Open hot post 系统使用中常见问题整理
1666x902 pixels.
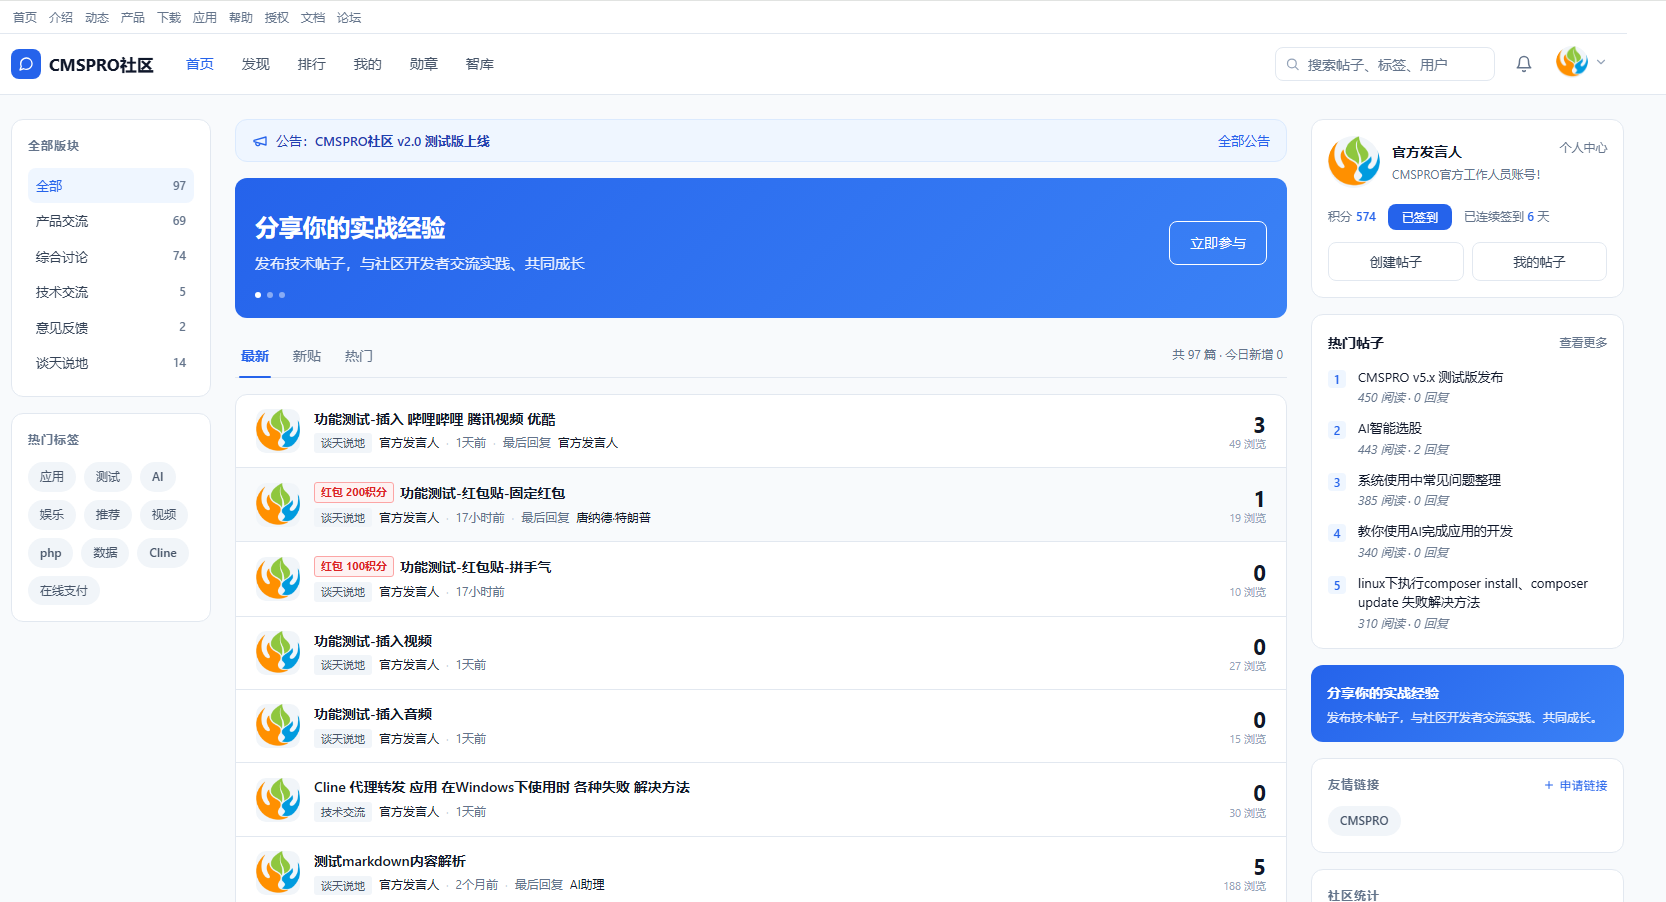(x=1429, y=480)
